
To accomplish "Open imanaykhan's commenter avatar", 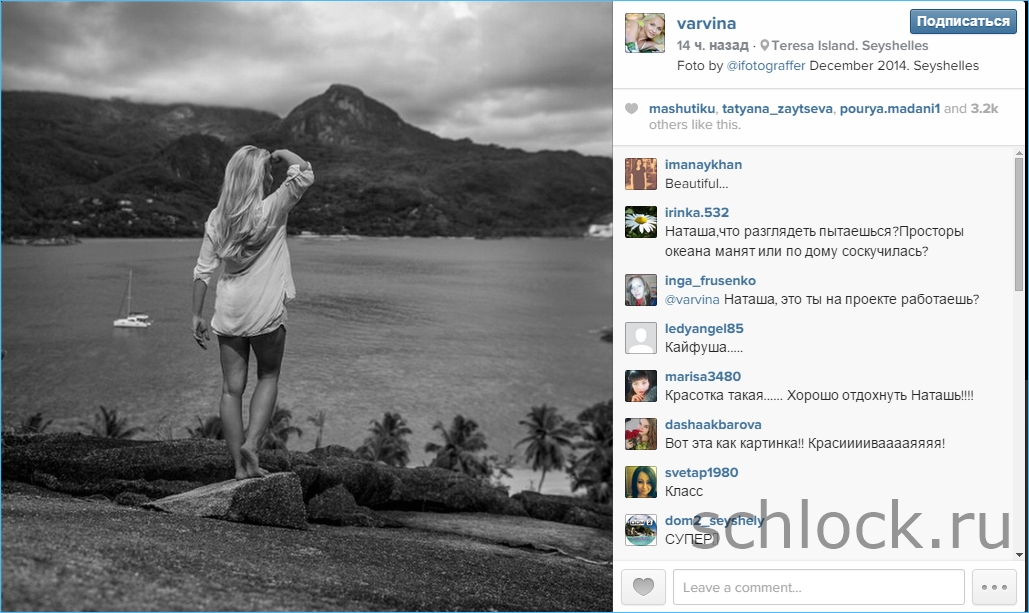I will pyautogui.click(x=640, y=174).
